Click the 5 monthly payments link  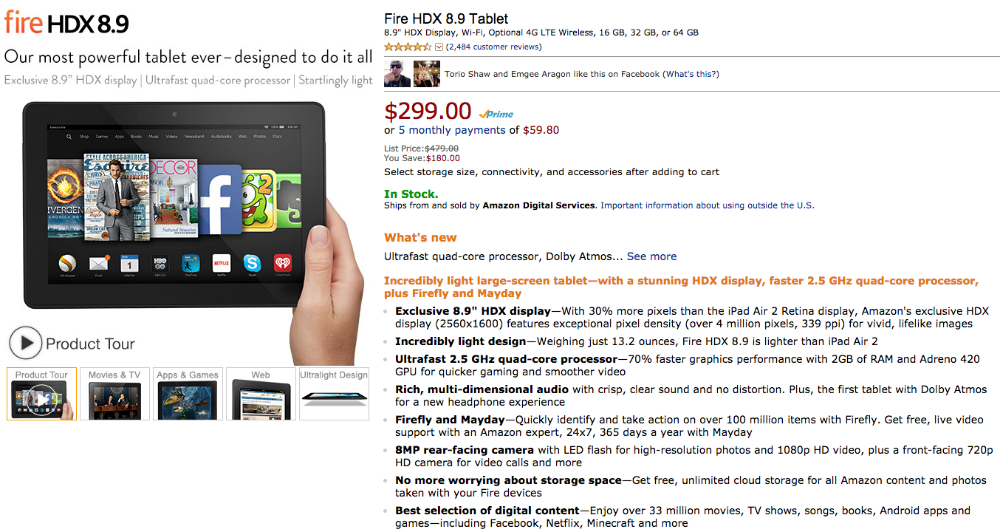tap(452, 130)
